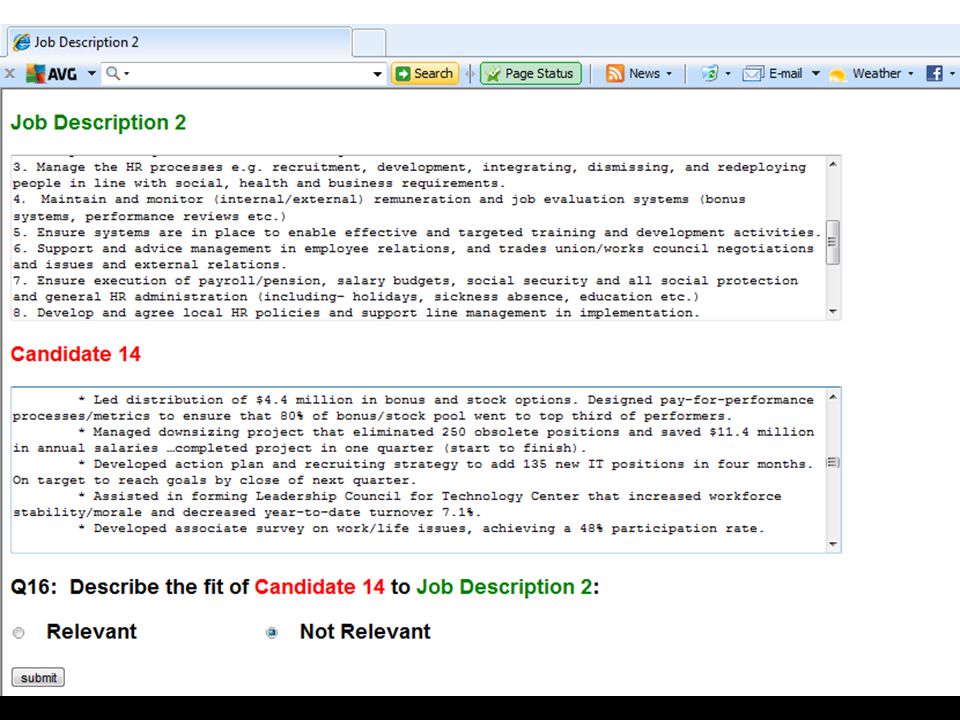
Task: Click the Page Status button
Action: point(531,73)
